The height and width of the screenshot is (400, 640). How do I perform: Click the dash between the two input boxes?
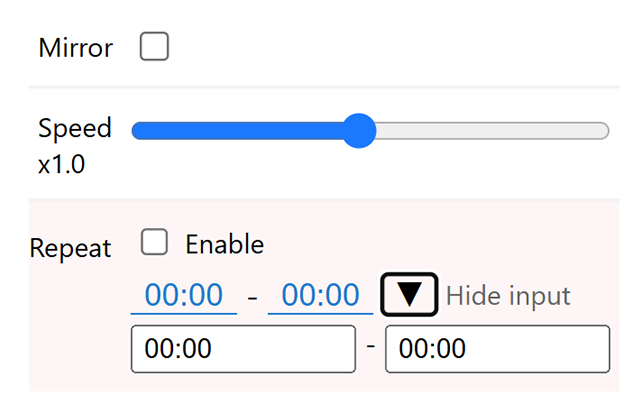point(370,346)
